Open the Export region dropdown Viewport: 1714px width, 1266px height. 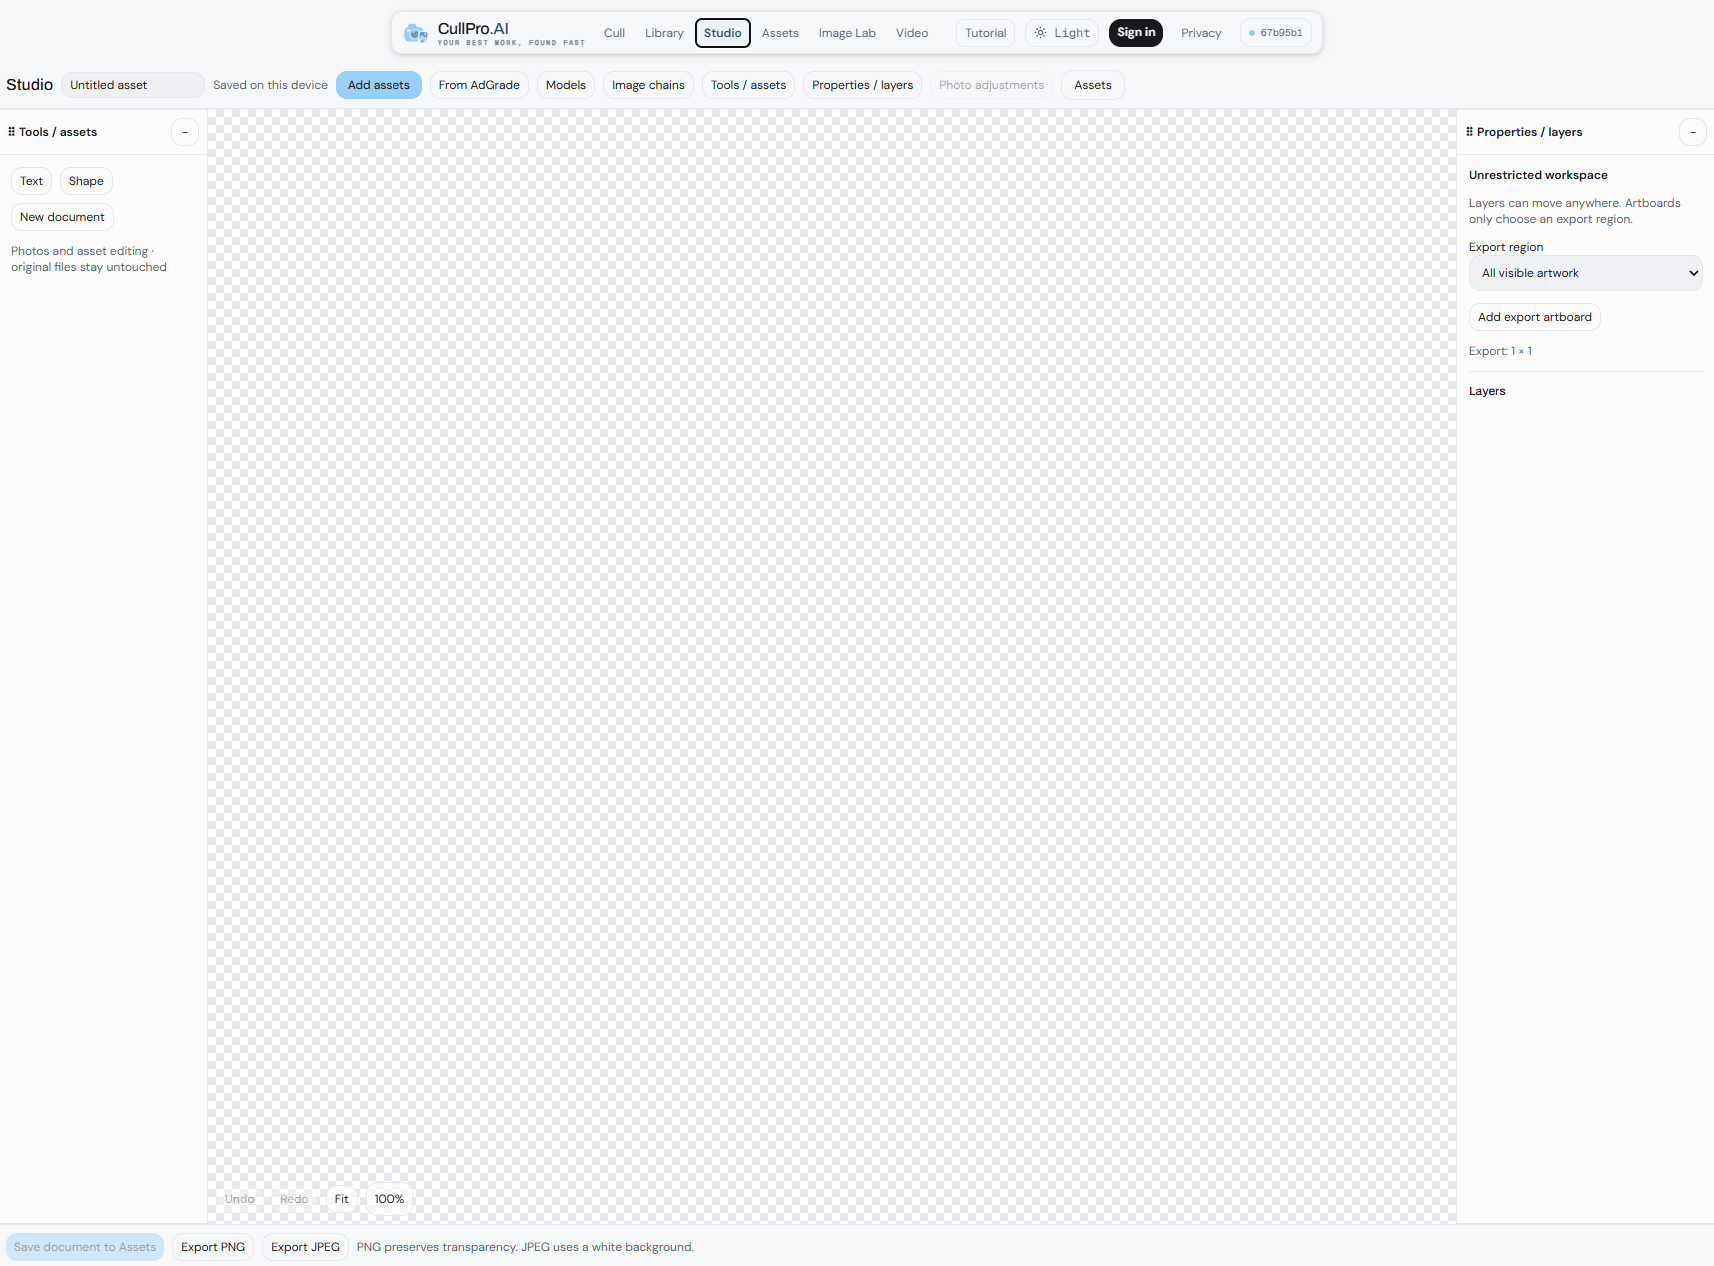(1586, 273)
